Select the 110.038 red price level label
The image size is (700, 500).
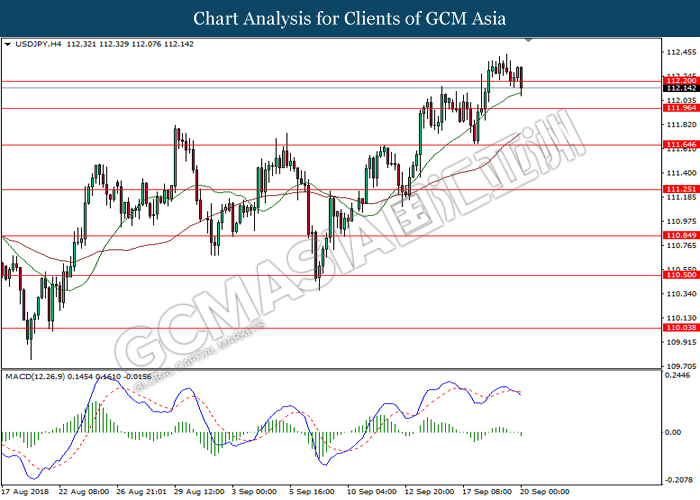[x=680, y=328]
